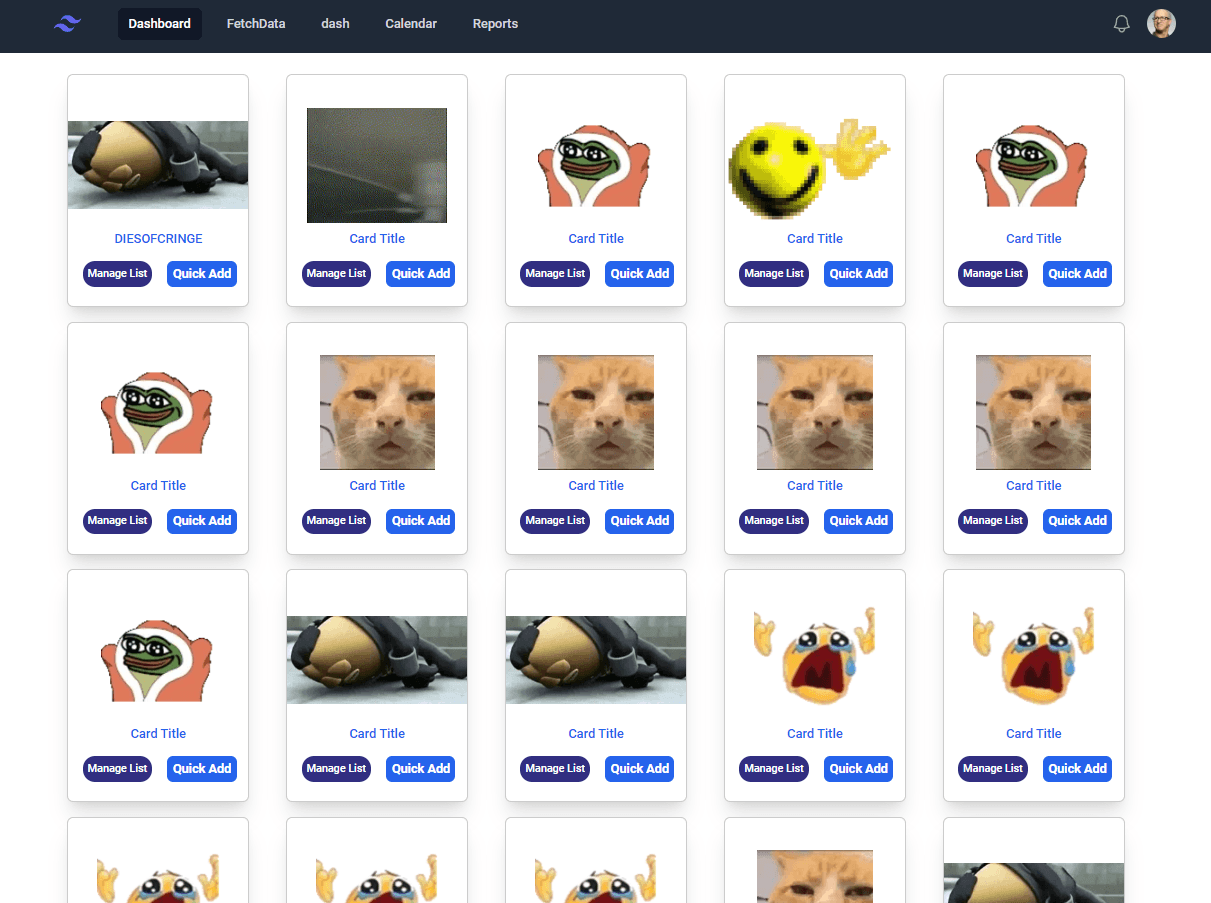Click the DIESOFCRINGE card image
Image resolution: width=1211 pixels, height=903 pixels.
[x=158, y=165]
